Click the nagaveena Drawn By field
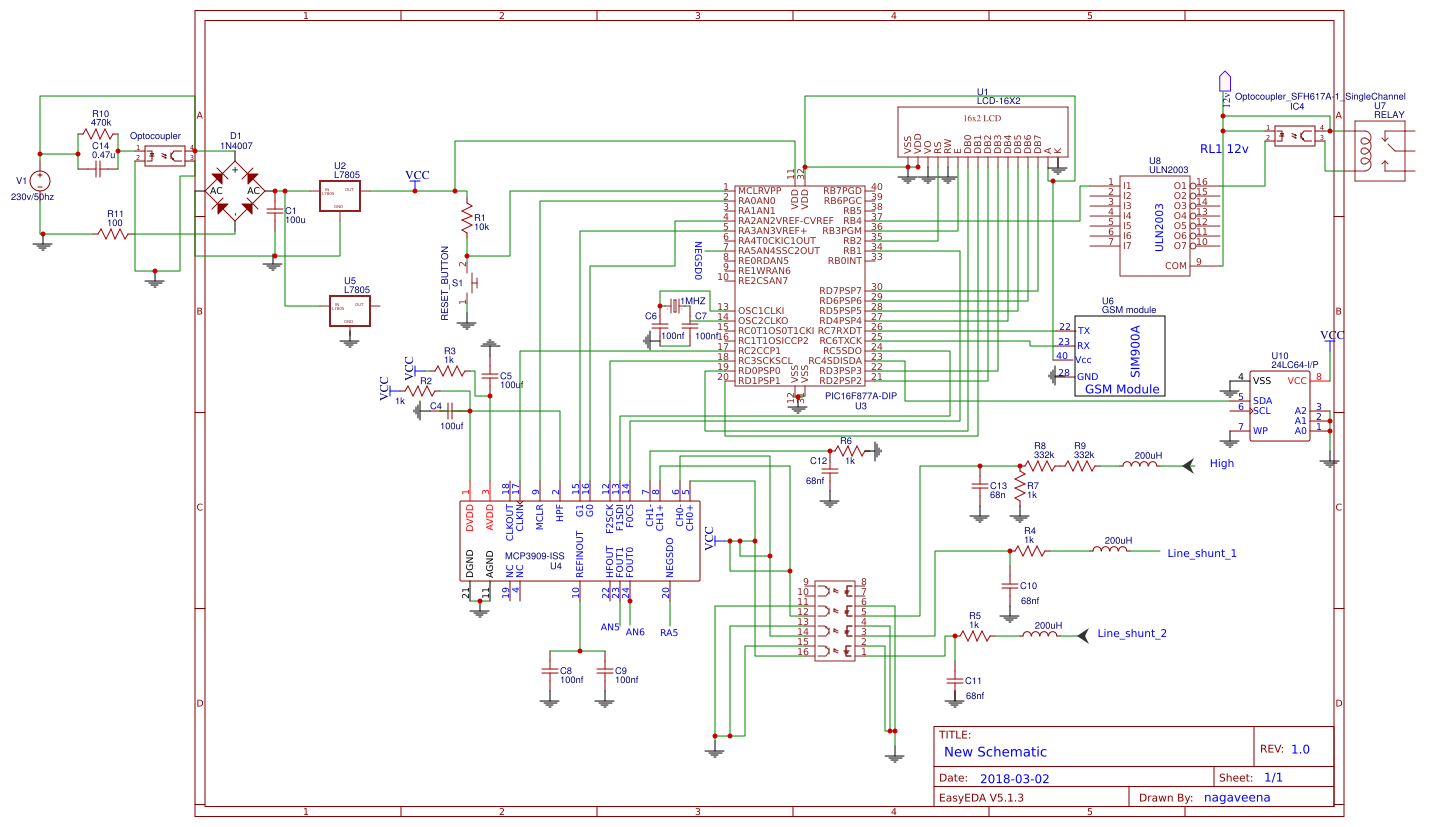The image size is (1429, 827). tap(1237, 797)
